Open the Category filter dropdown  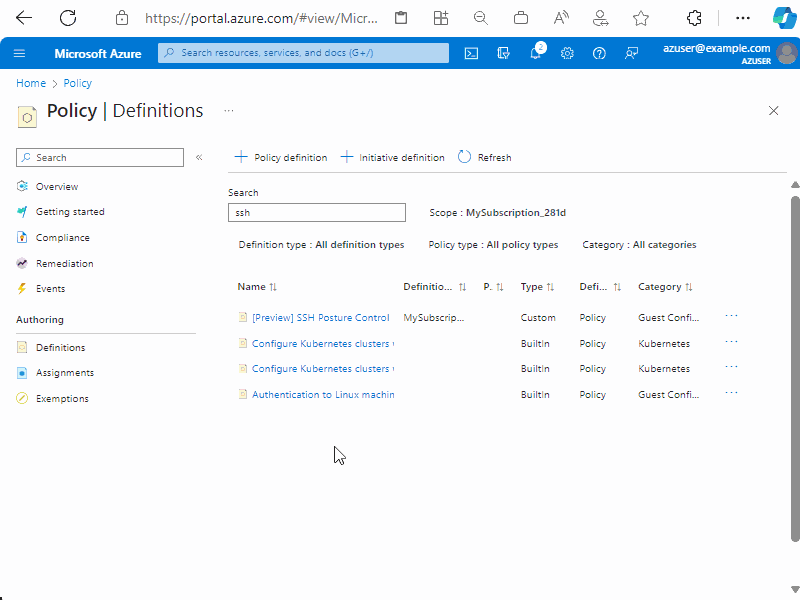click(639, 245)
